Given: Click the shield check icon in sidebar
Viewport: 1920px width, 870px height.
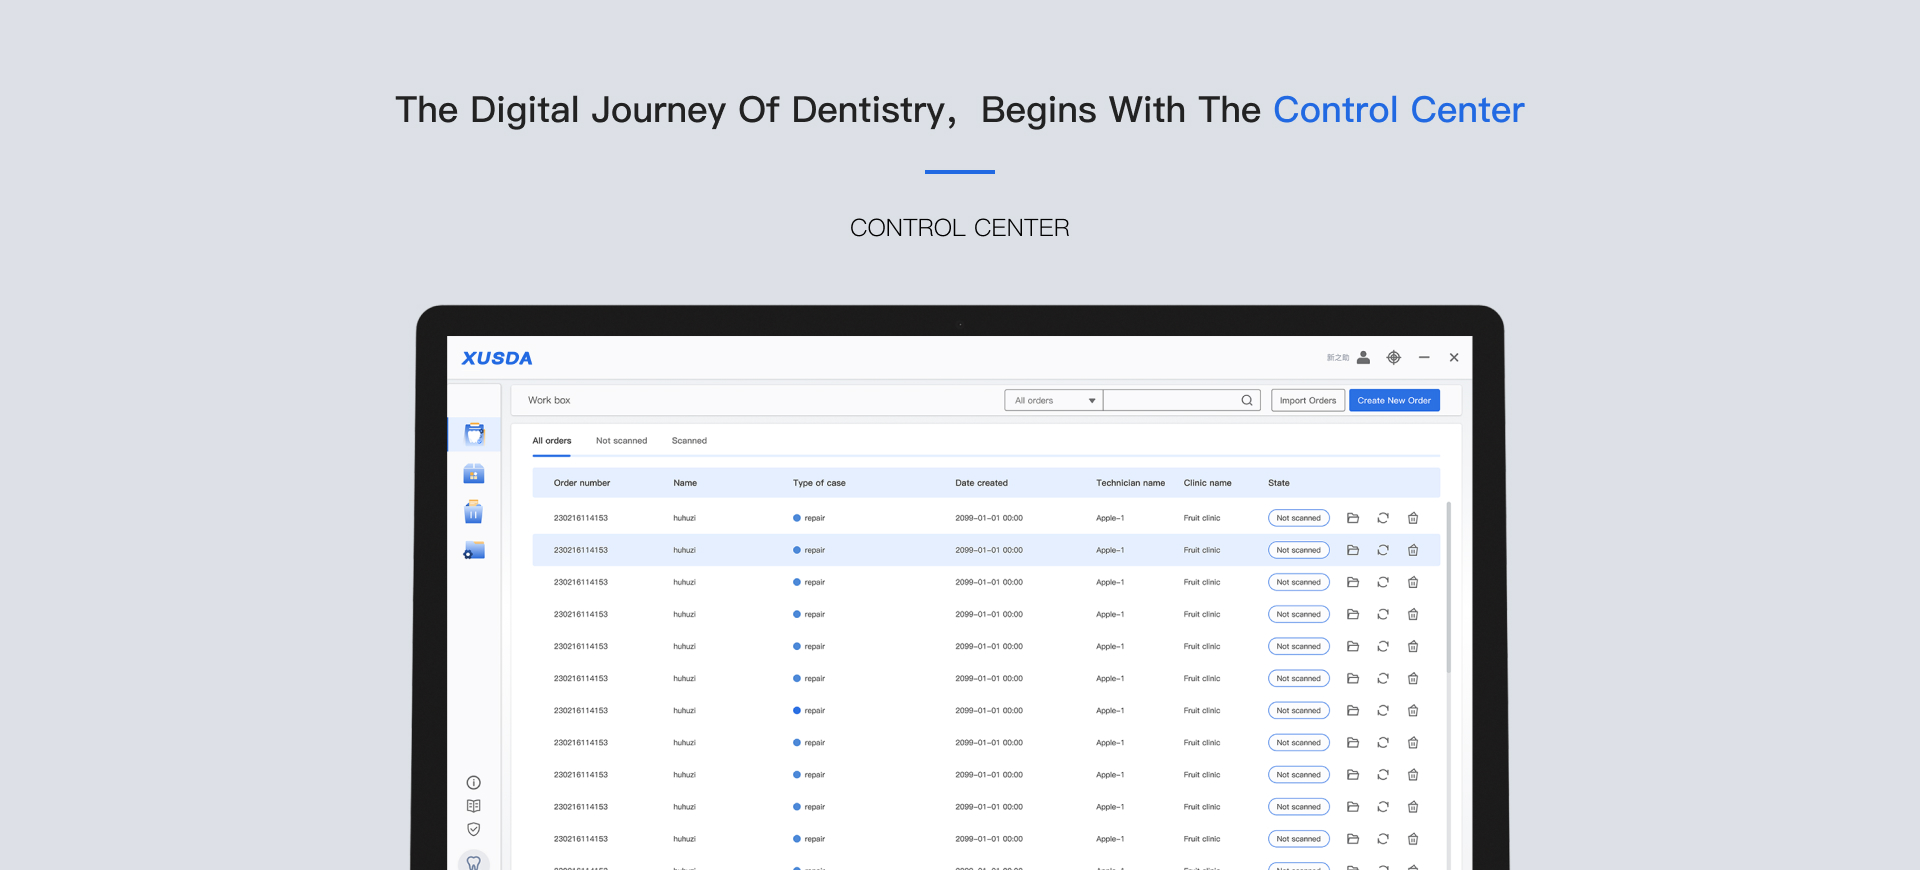Looking at the screenshot, I should [x=474, y=829].
